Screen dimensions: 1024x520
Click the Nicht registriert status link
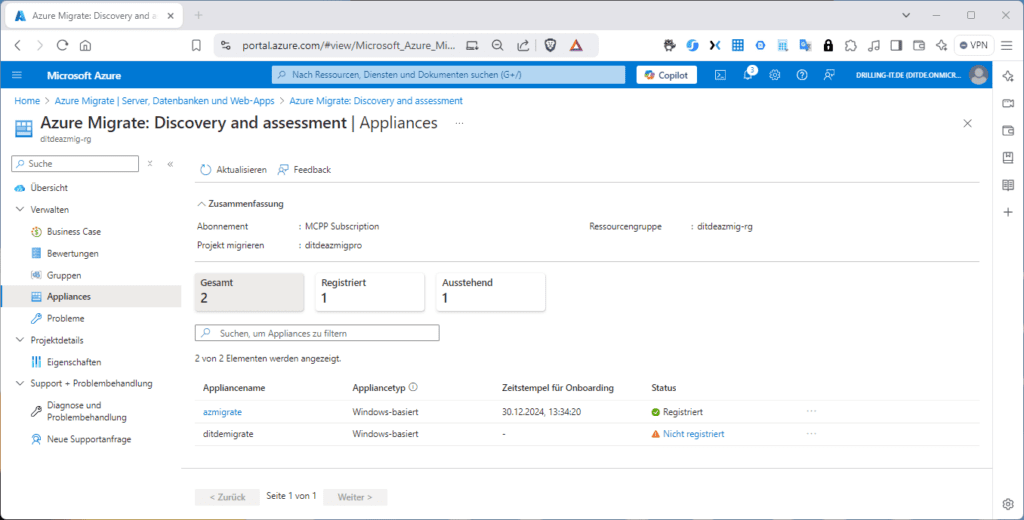point(694,434)
